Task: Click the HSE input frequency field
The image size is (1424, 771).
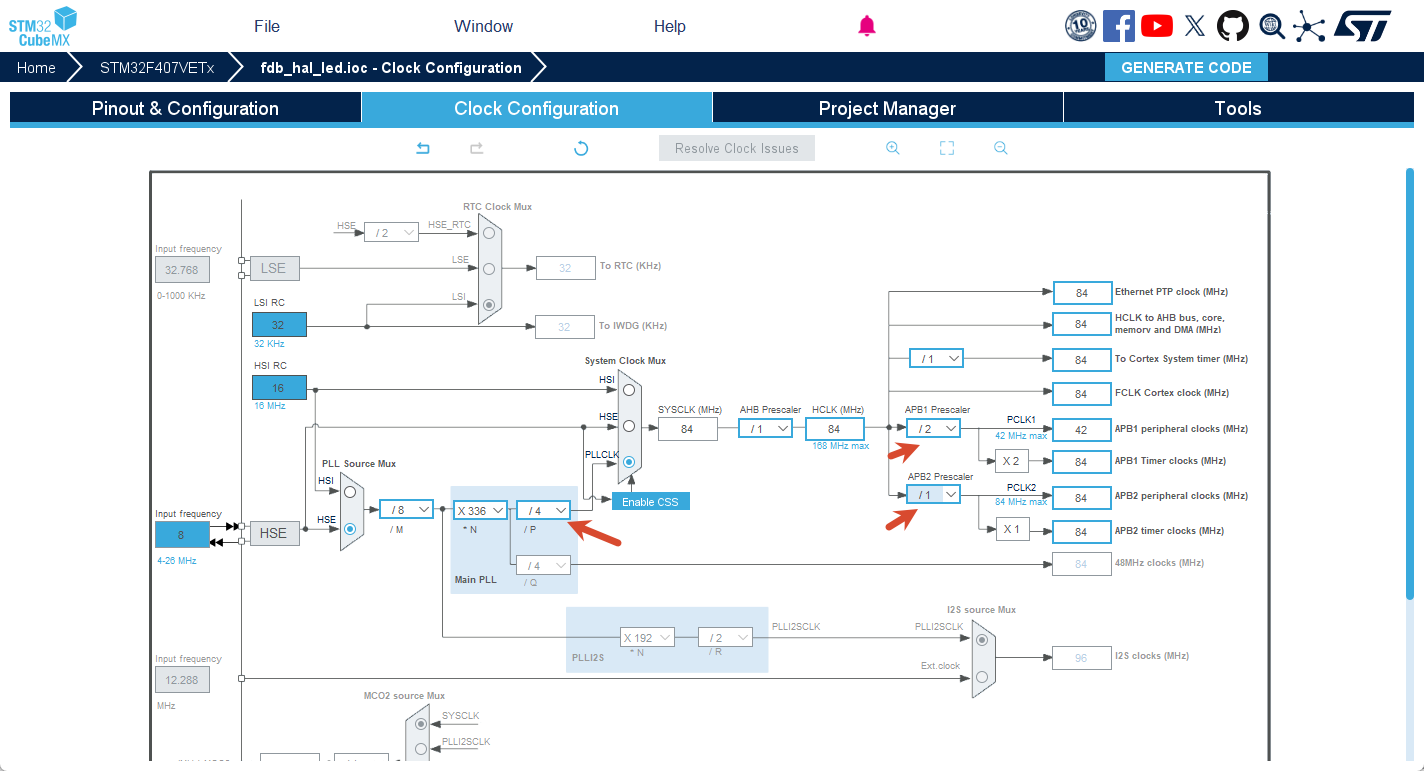Action: click(182, 535)
